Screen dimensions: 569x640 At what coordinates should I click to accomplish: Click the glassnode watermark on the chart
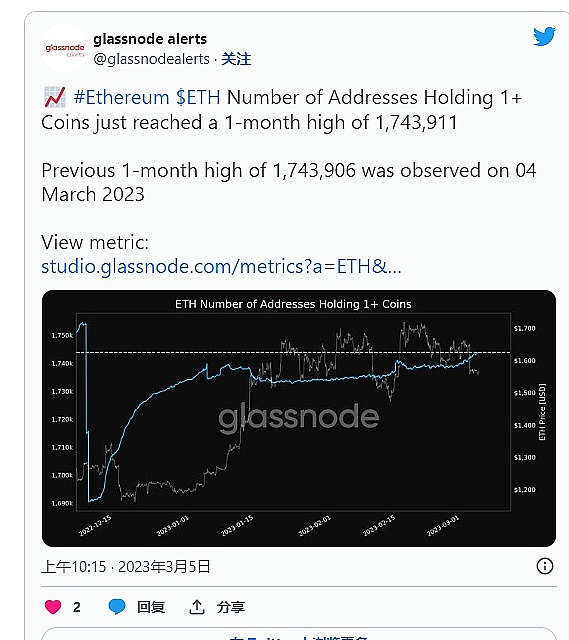tap(299, 417)
